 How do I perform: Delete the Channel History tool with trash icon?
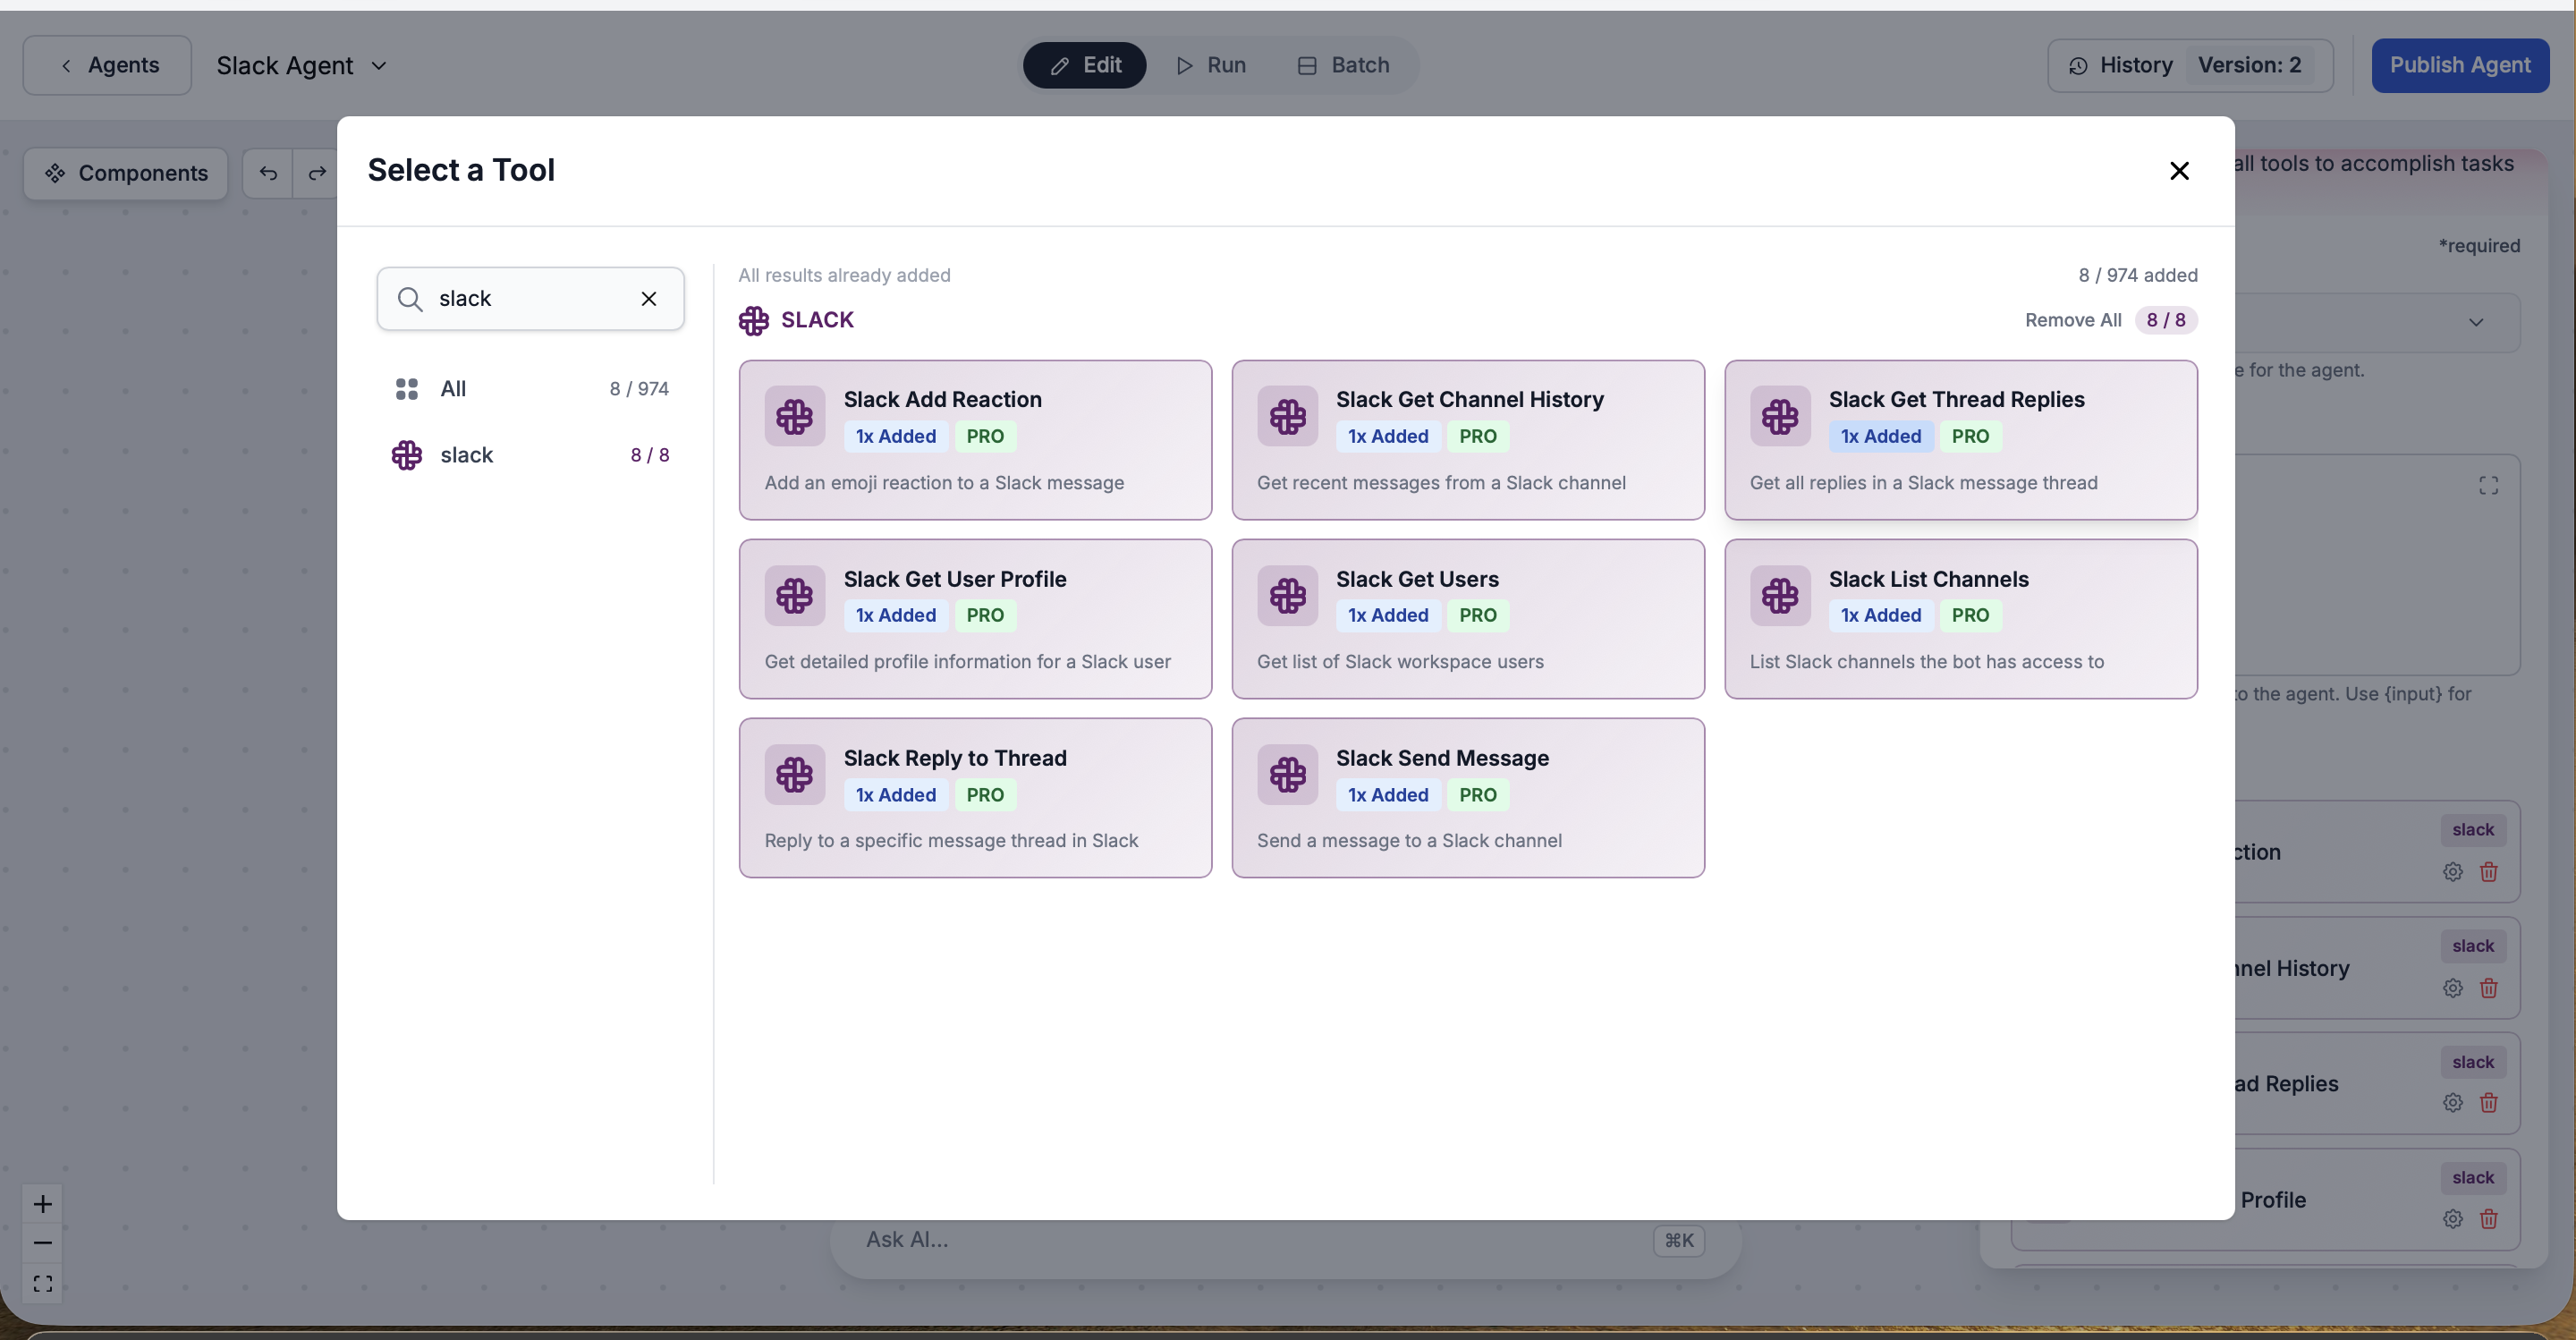coord(2489,988)
